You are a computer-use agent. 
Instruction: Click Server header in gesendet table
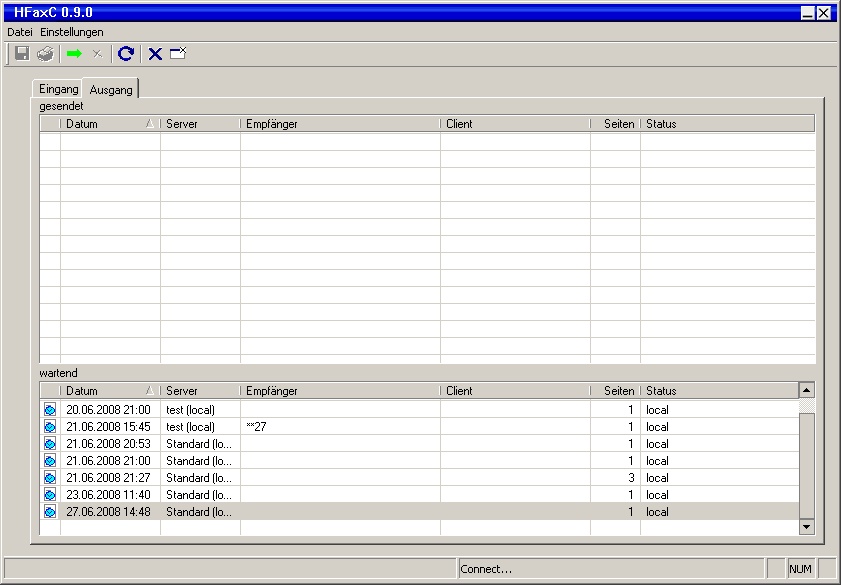click(x=200, y=124)
